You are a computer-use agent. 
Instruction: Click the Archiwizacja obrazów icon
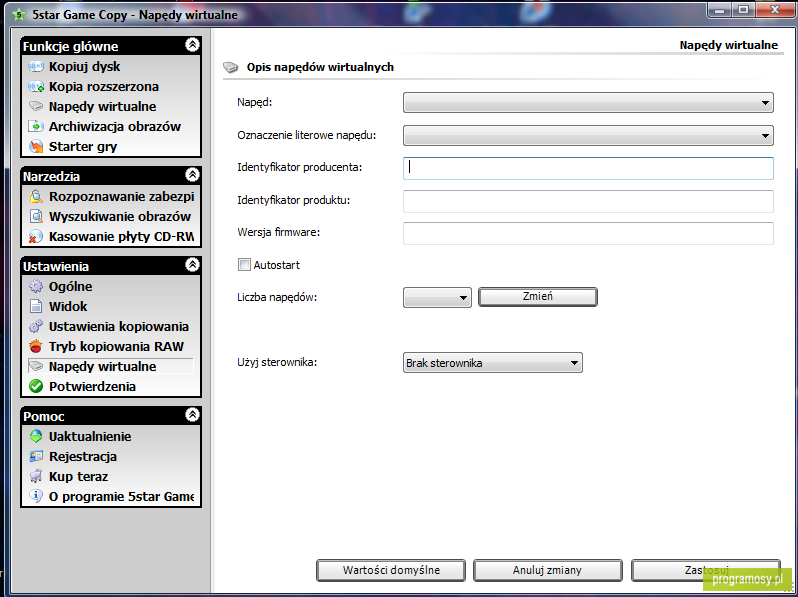pos(36,126)
